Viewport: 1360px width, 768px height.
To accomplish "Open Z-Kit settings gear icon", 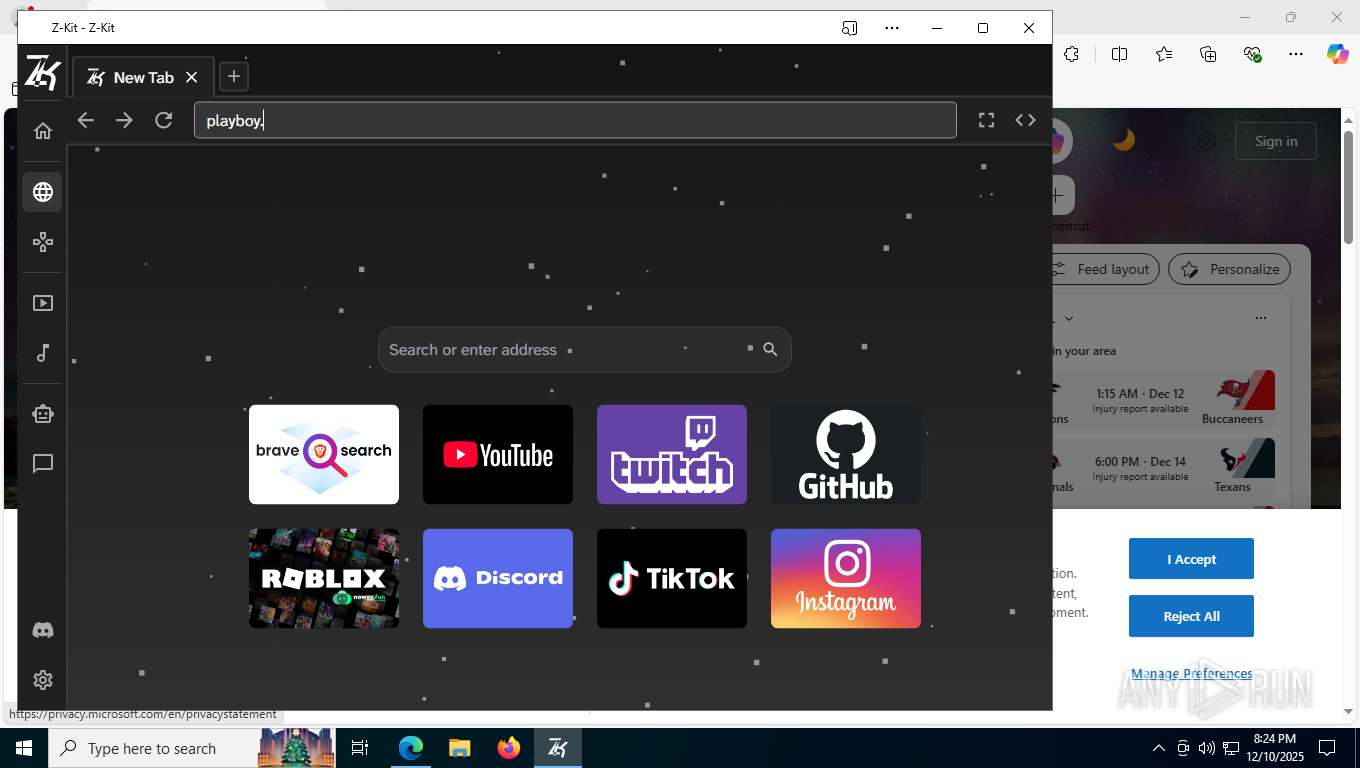I will [43, 680].
